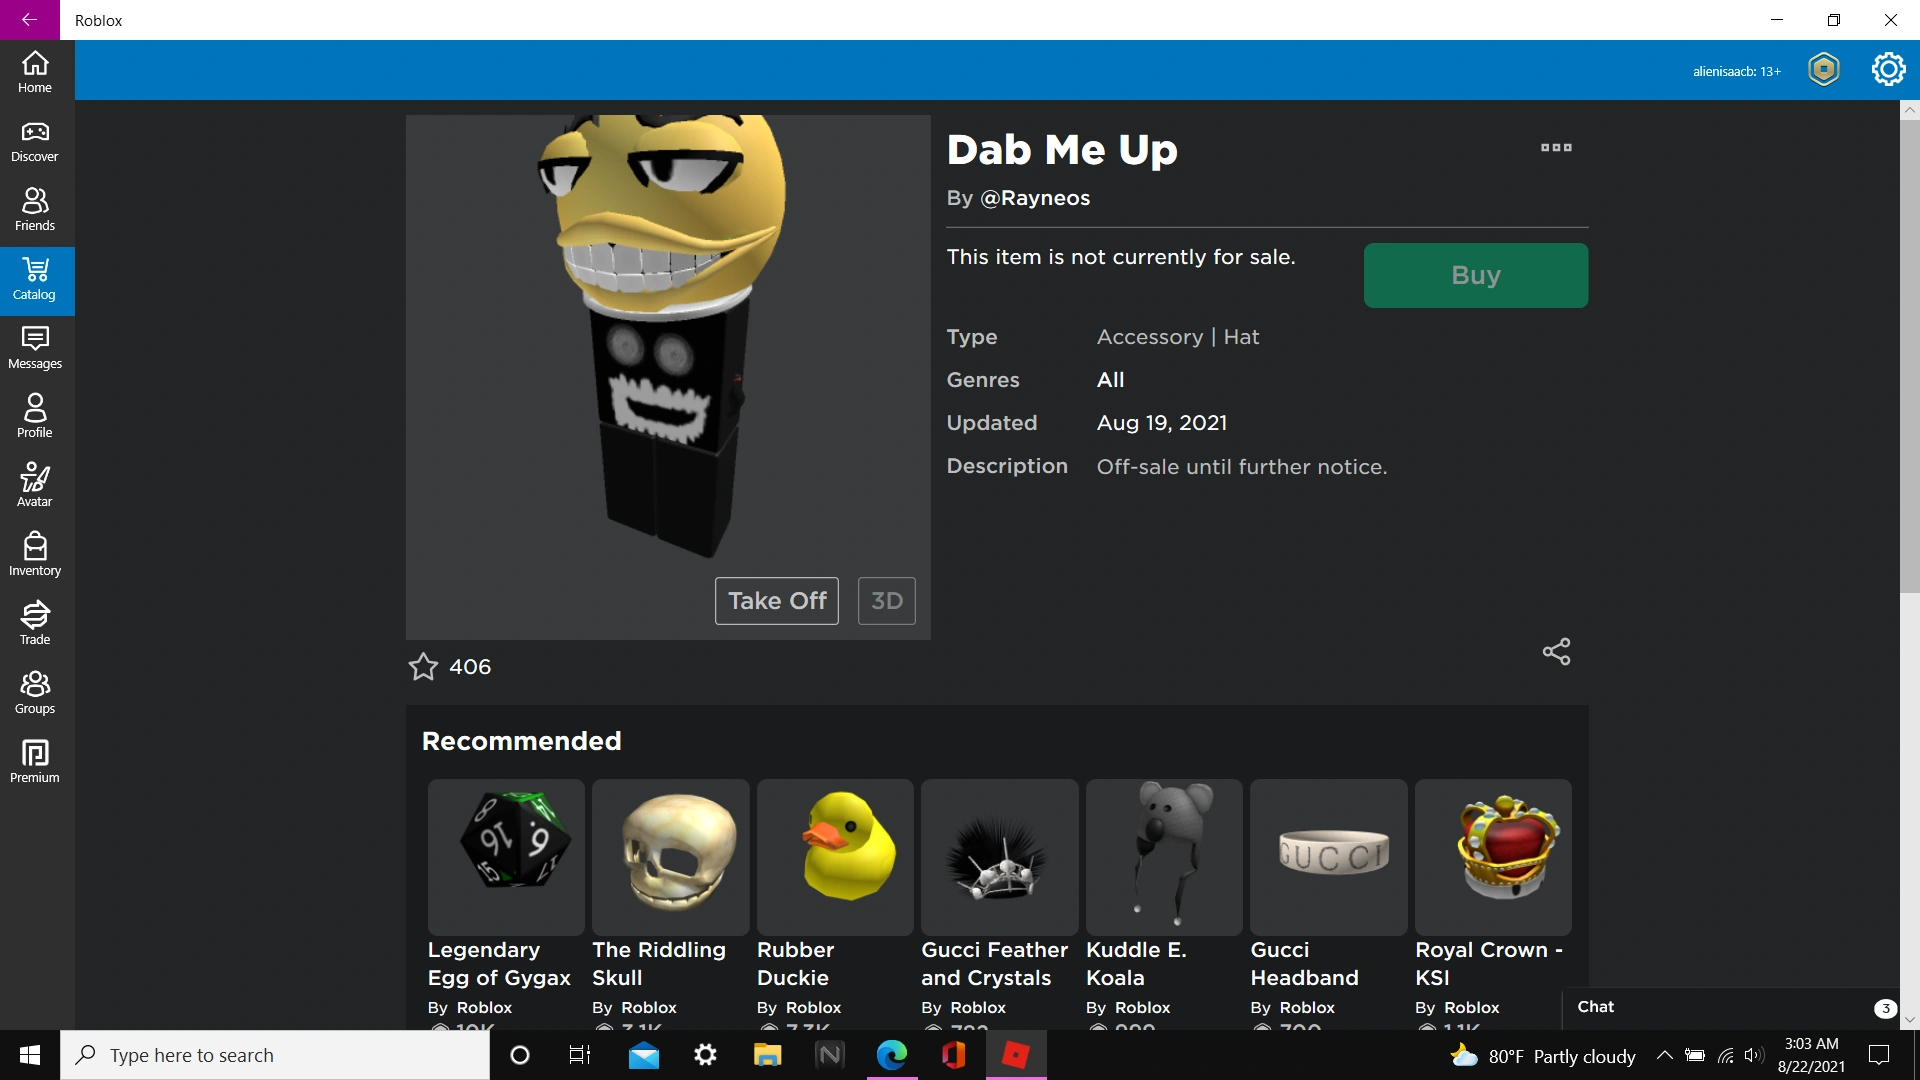
Task: Check your Robux balance icon
Action: tap(1822, 69)
